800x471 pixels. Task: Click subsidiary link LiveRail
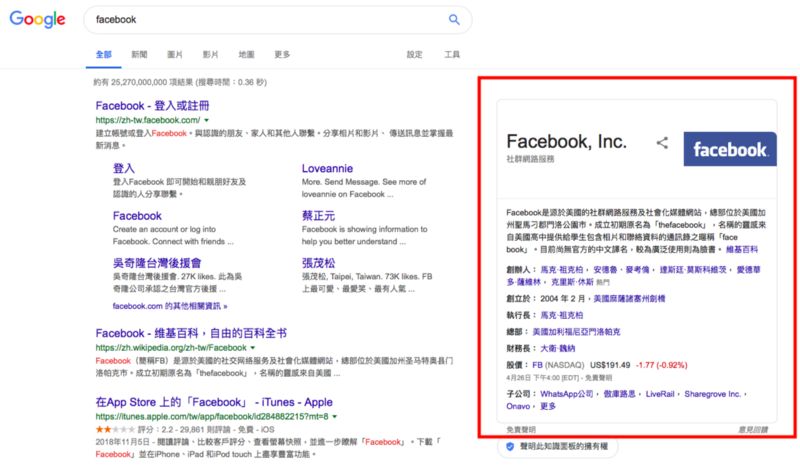click(660, 394)
